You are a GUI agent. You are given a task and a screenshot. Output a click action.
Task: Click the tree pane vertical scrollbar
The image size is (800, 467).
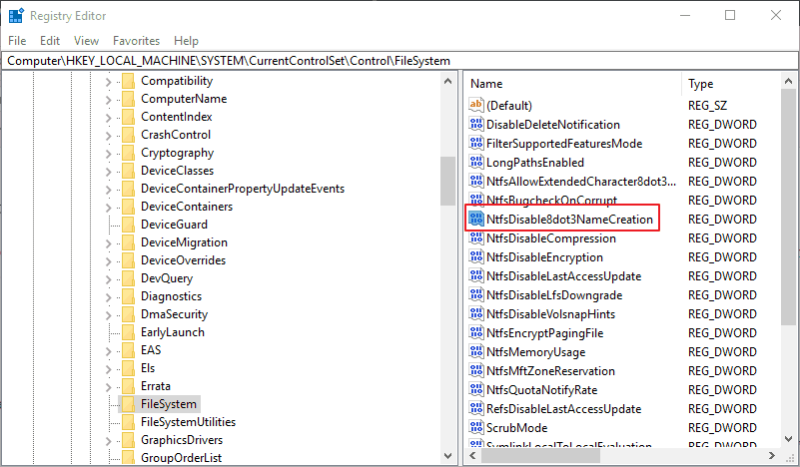448,180
